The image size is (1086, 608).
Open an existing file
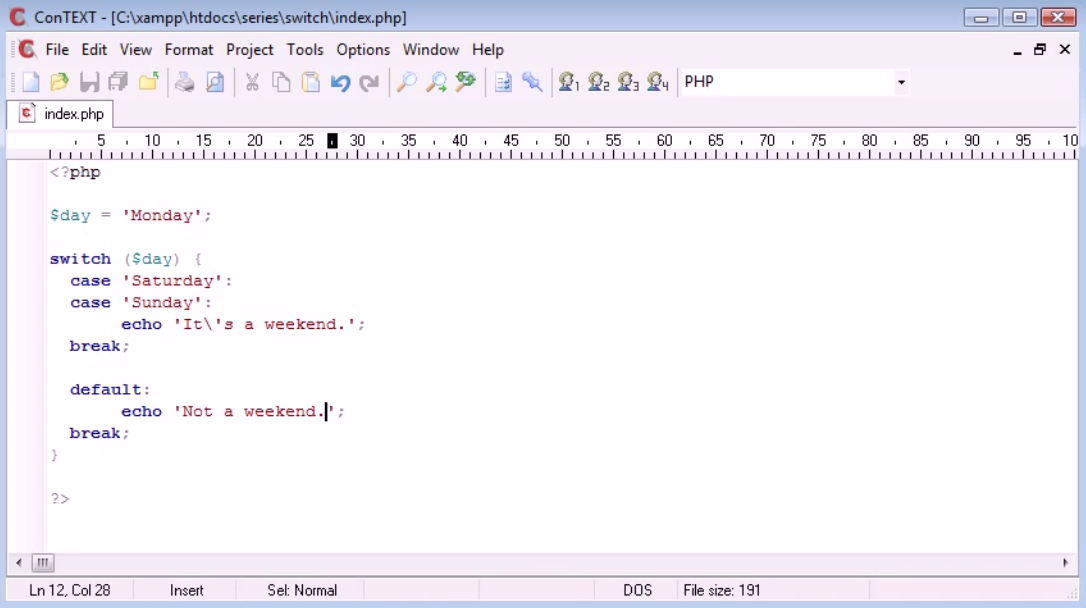tap(58, 82)
